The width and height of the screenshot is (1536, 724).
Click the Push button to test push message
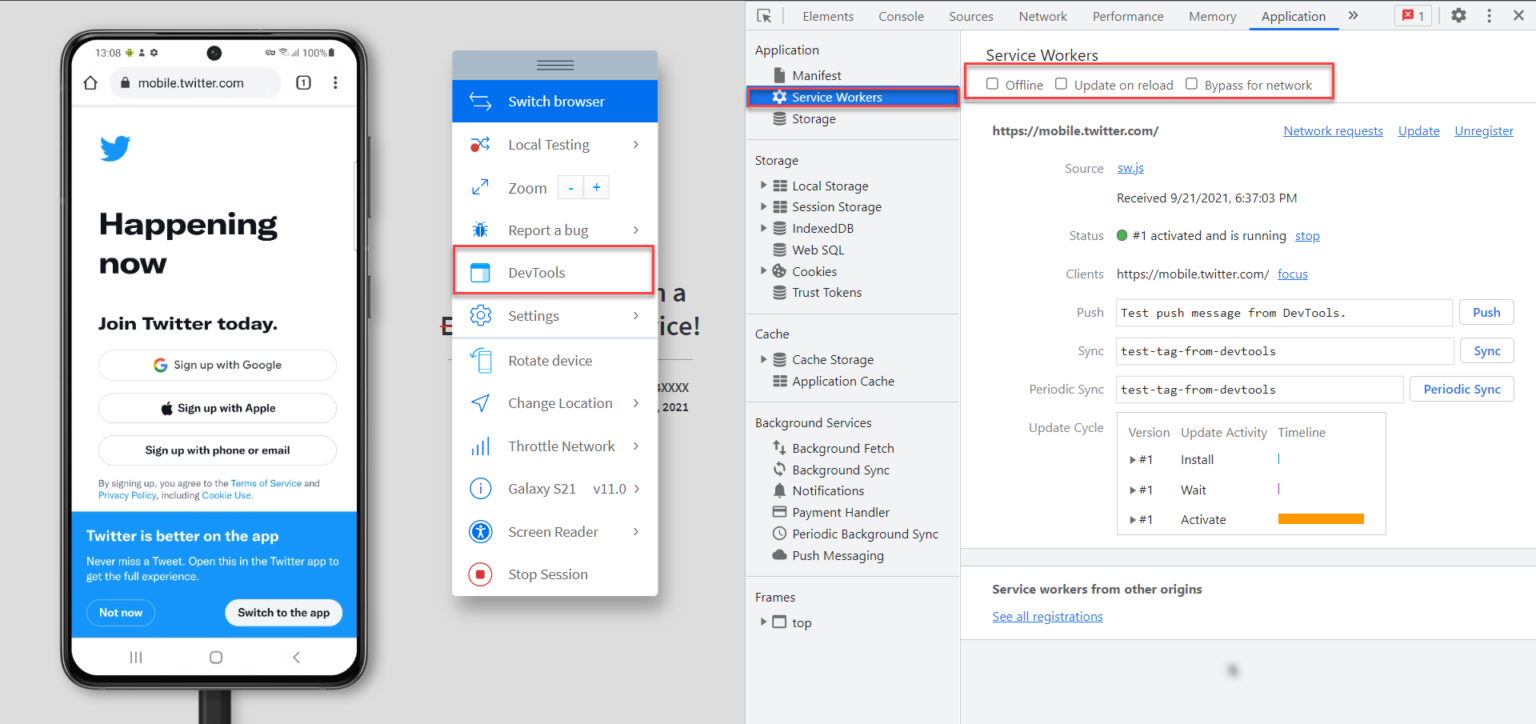click(x=1486, y=312)
